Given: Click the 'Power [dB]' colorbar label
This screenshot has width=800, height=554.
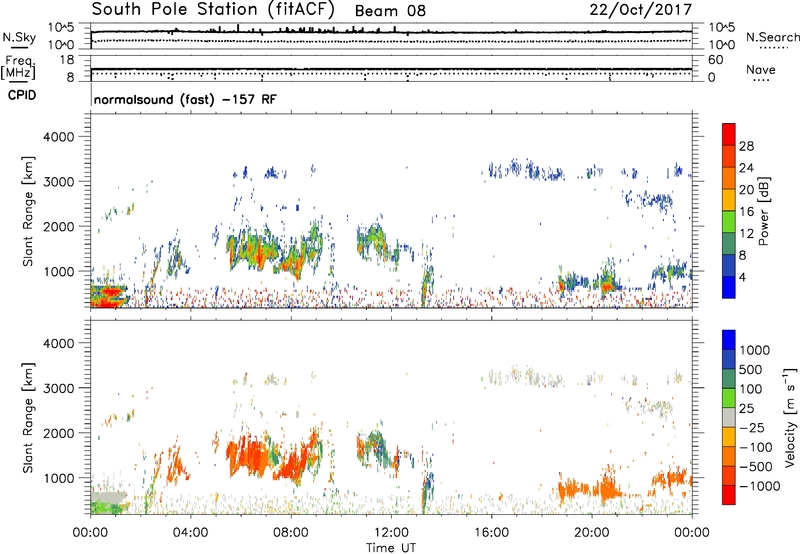Looking at the screenshot, I should tap(764, 211).
